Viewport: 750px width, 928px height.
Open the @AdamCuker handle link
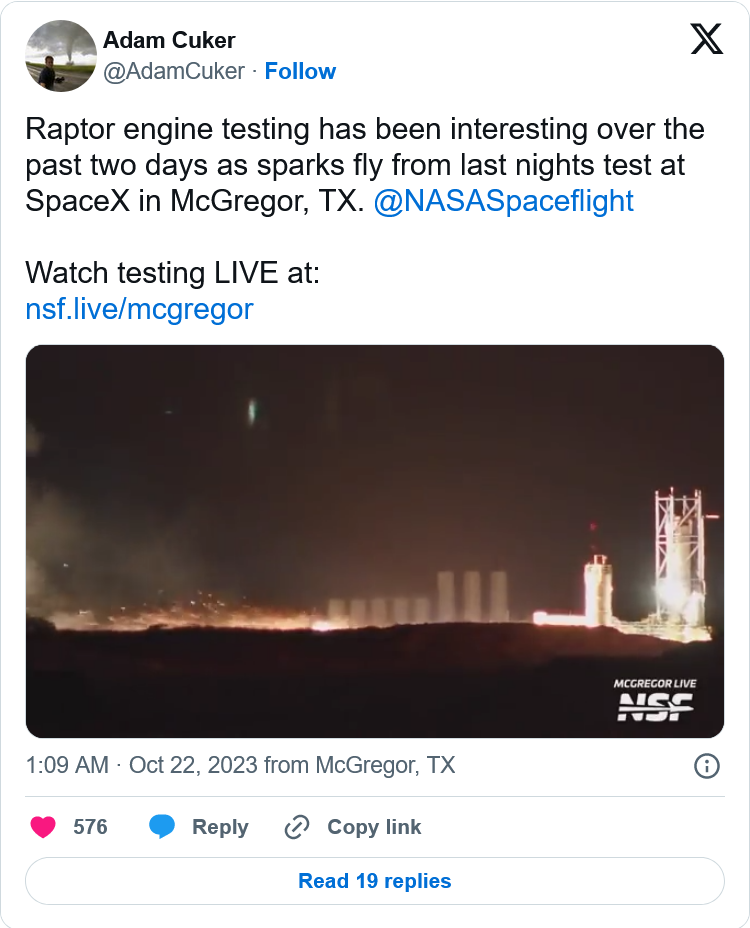click(x=173, y=71)
